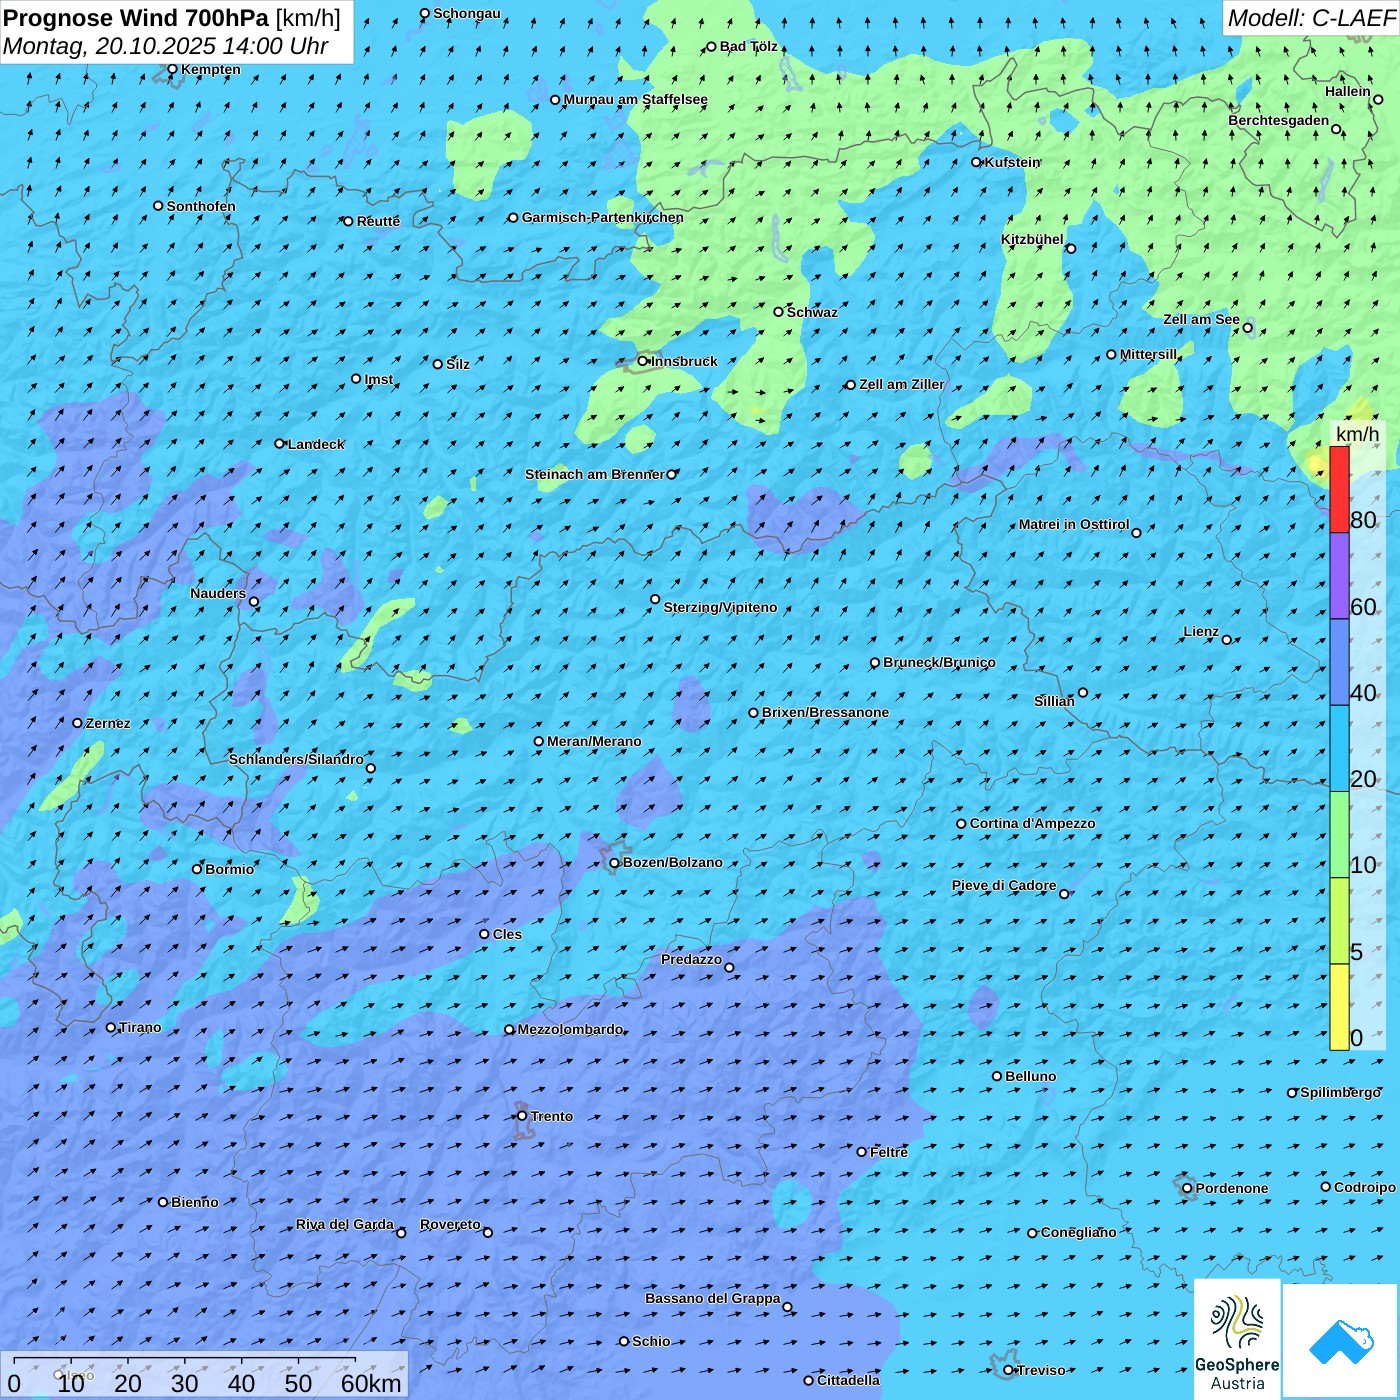Click the Innsbruck city marker
Image resolution: width=1400 pixels, height=1400 pixels.
click(x=643, y=361)
